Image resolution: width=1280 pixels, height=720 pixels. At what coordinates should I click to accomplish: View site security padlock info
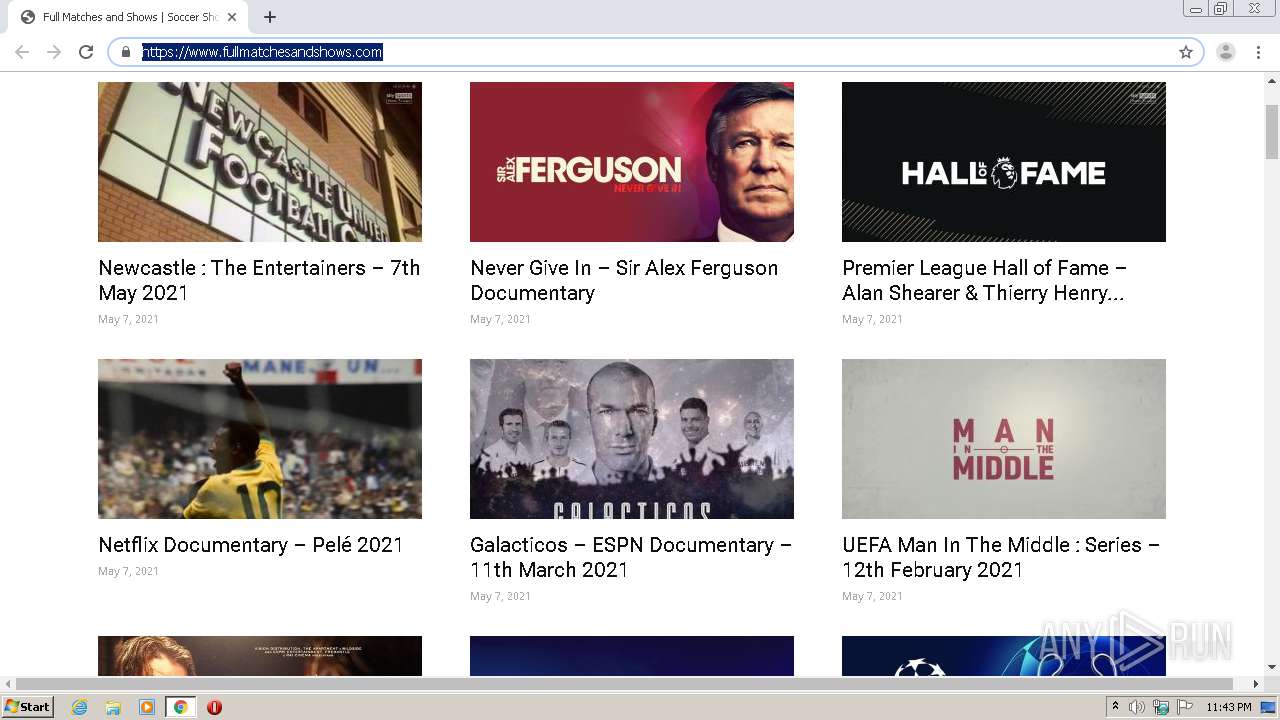click(126, 52)
